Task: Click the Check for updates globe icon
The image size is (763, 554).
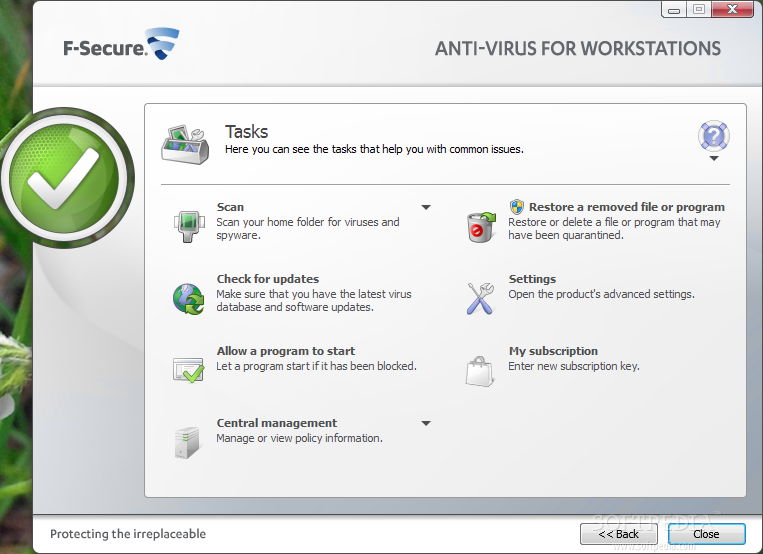Action: pos(189,299)
